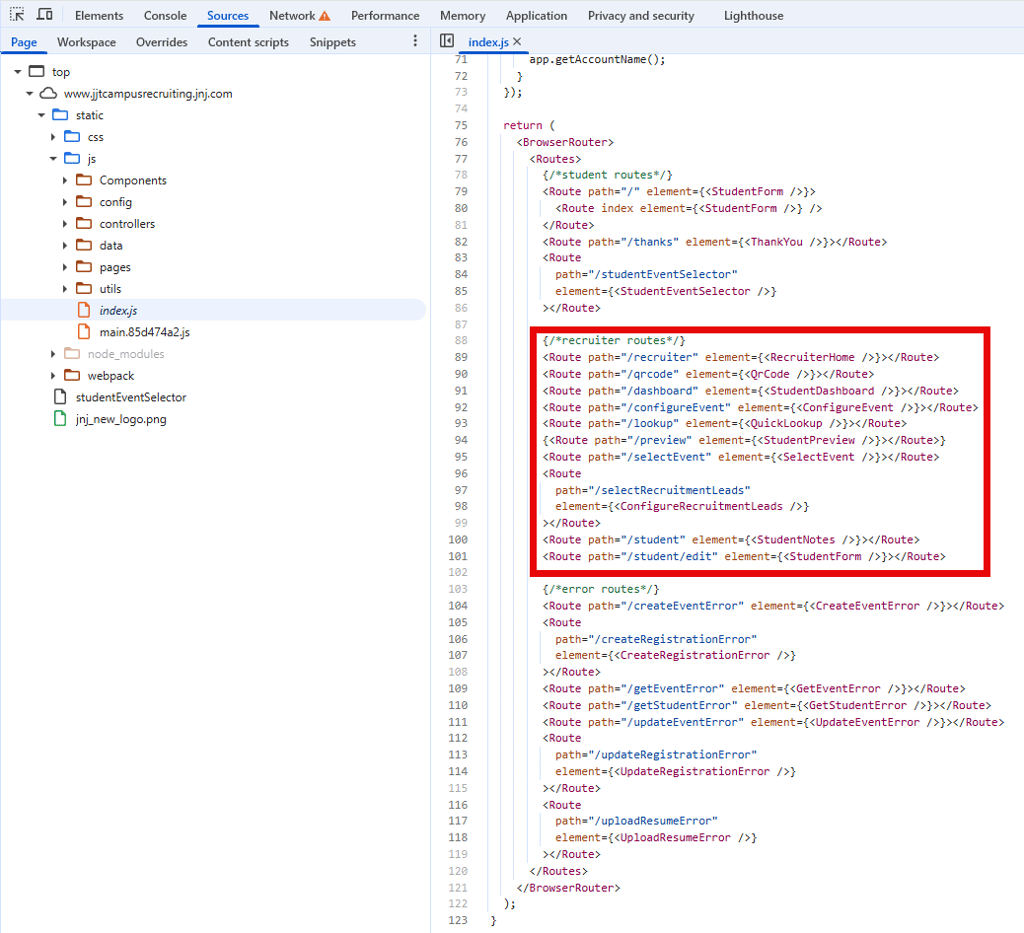Click the Components folder icon

[x=84, y=180]
